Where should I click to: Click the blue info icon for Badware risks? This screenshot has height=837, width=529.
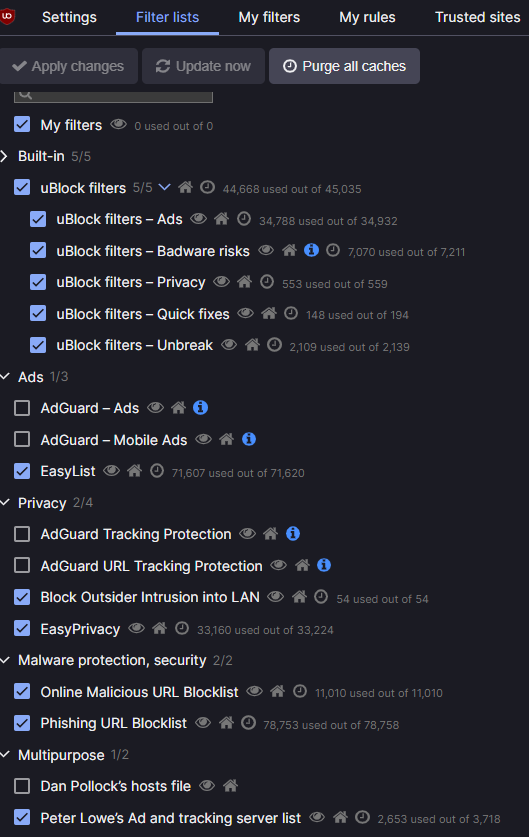(x=311, y=250)
